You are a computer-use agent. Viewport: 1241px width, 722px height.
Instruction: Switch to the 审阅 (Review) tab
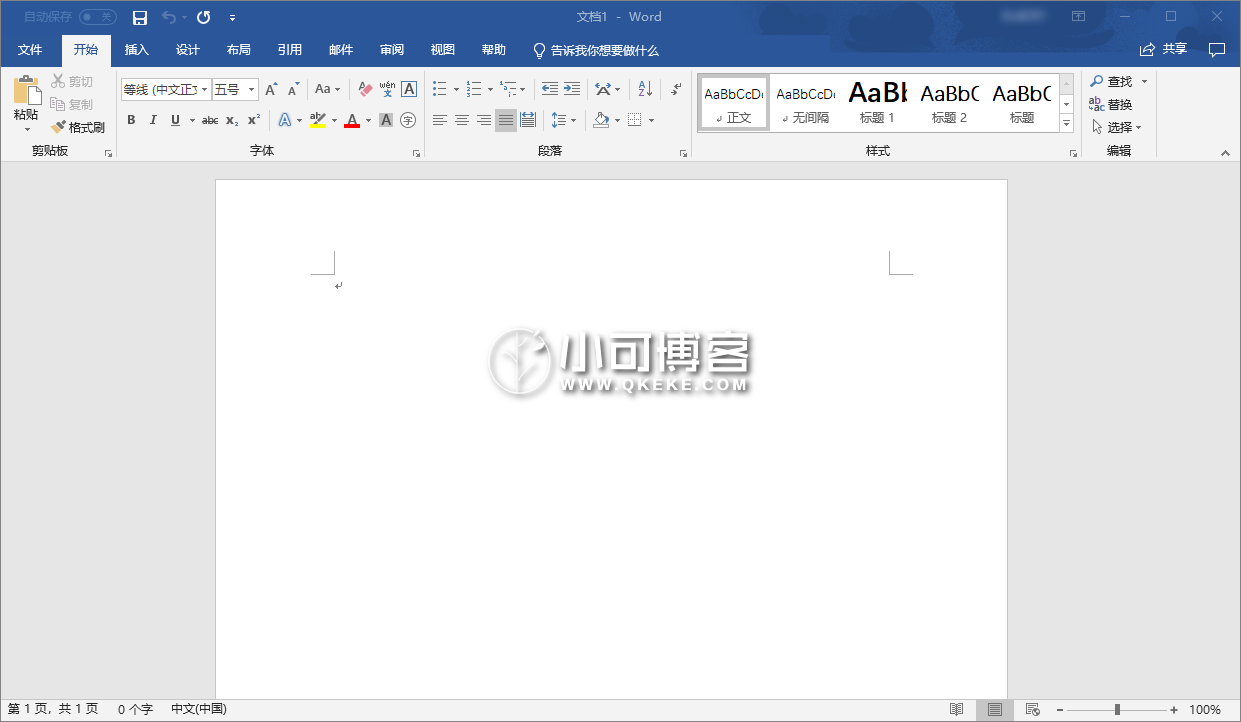click(392, 50)
